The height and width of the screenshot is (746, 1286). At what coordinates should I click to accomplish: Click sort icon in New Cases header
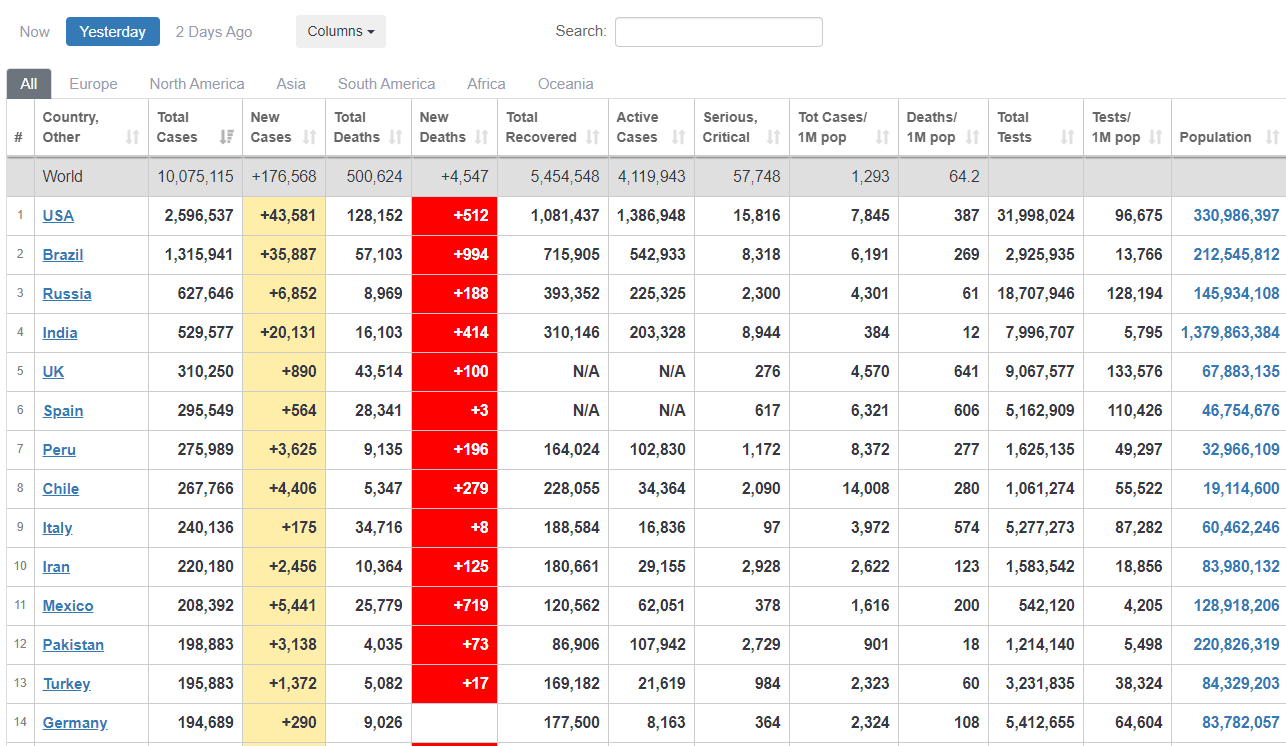(x=310, y=137)
